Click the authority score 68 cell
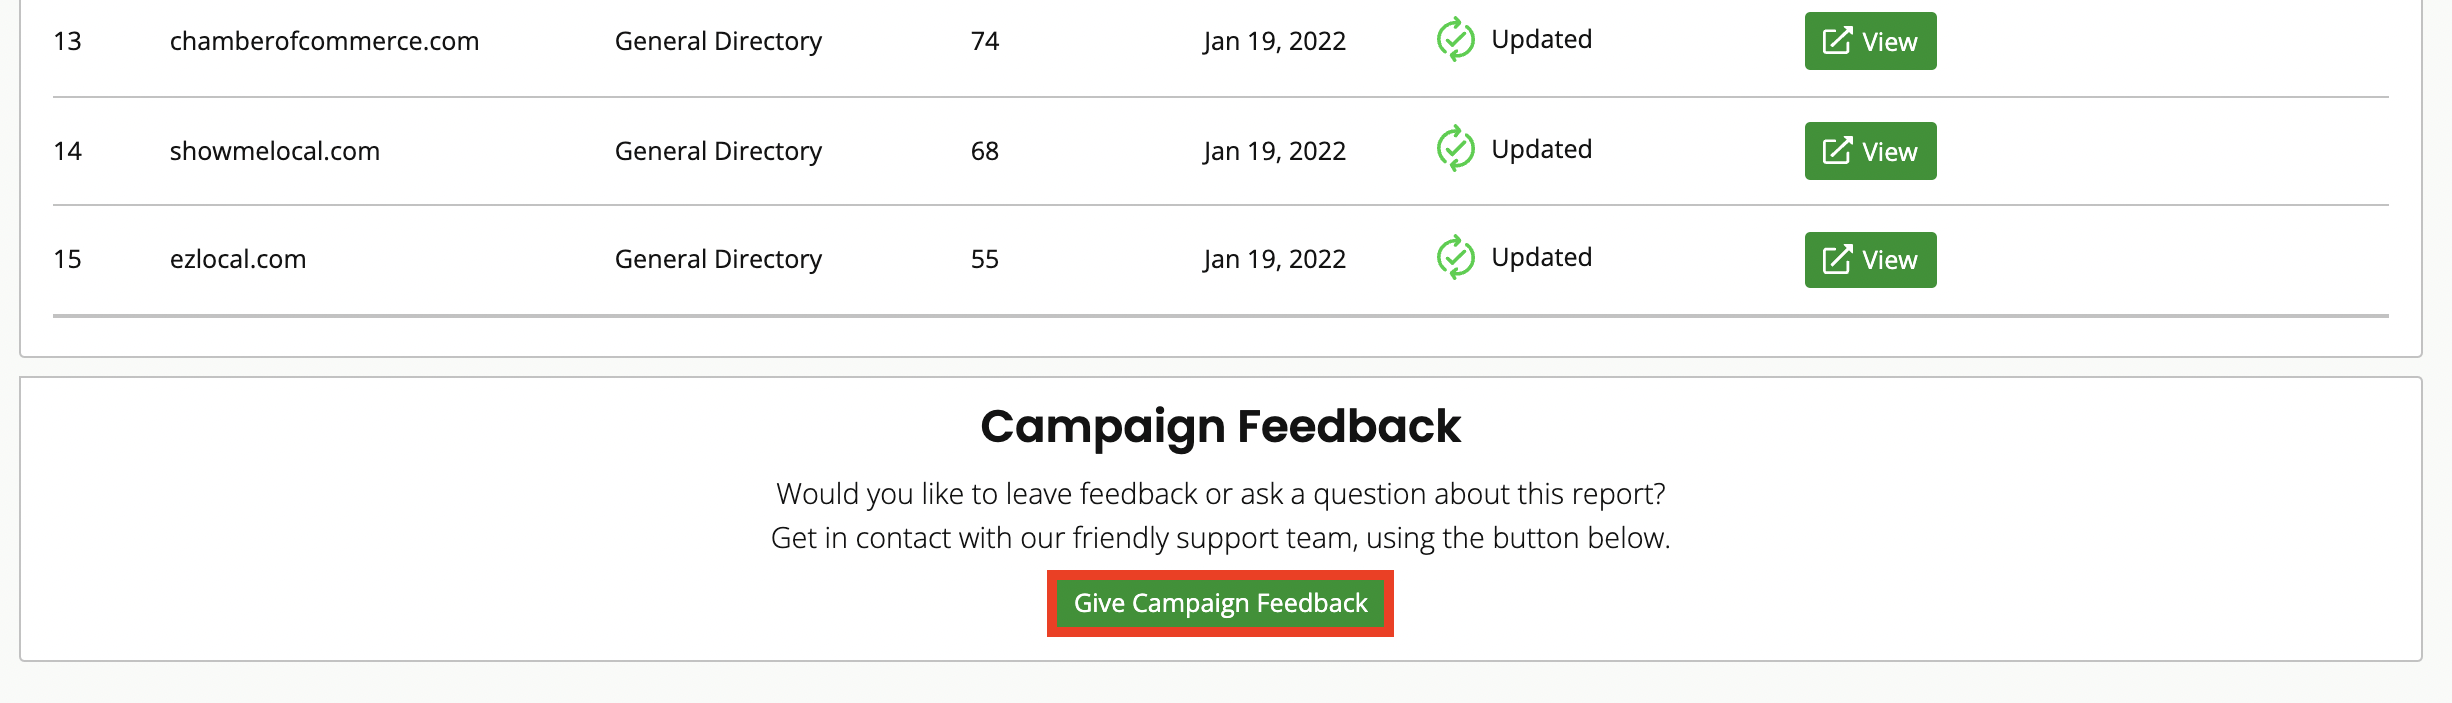The width and height of the screenshot is (2452, 703). tap(985, 151)
